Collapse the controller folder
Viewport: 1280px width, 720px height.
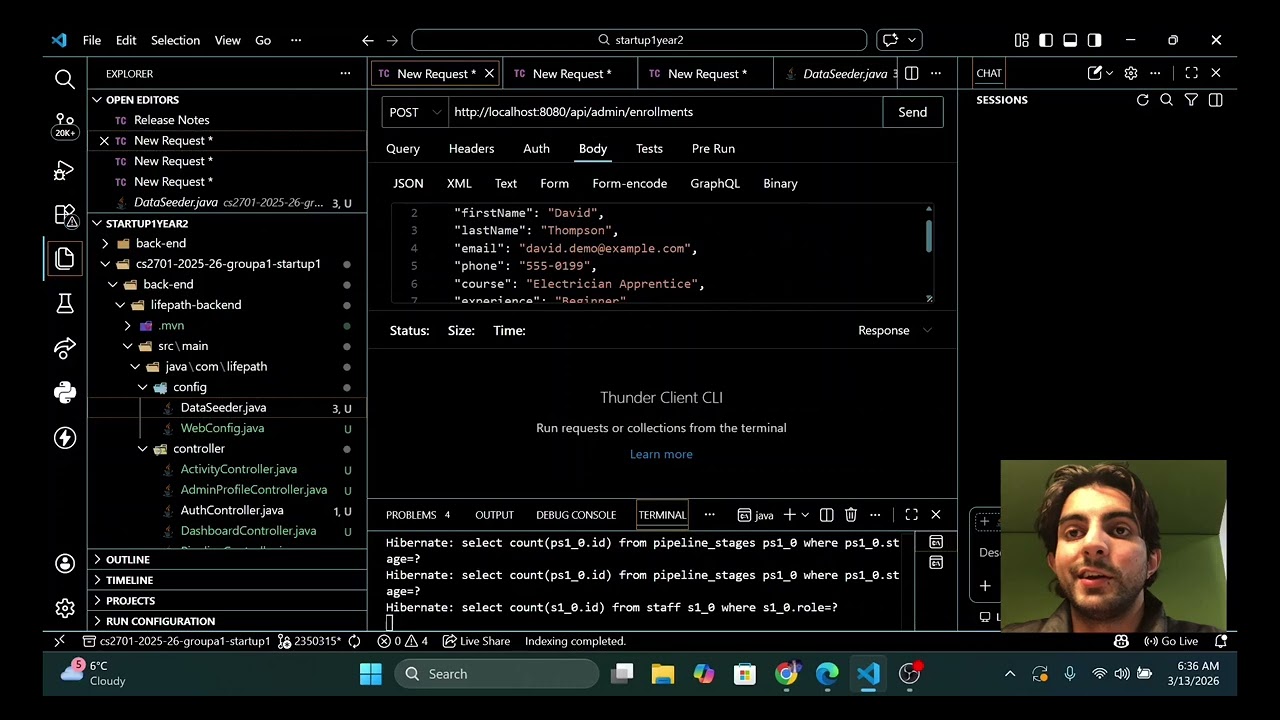point(143,449)
